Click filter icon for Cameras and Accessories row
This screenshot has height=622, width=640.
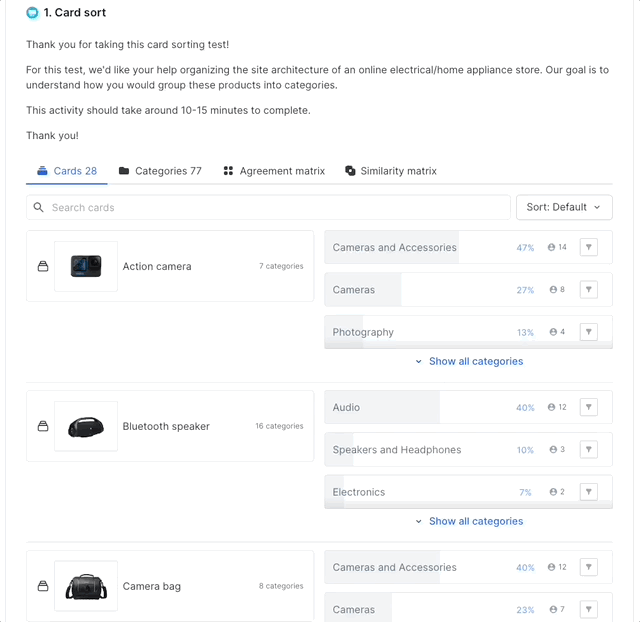[x=589, y=247]
